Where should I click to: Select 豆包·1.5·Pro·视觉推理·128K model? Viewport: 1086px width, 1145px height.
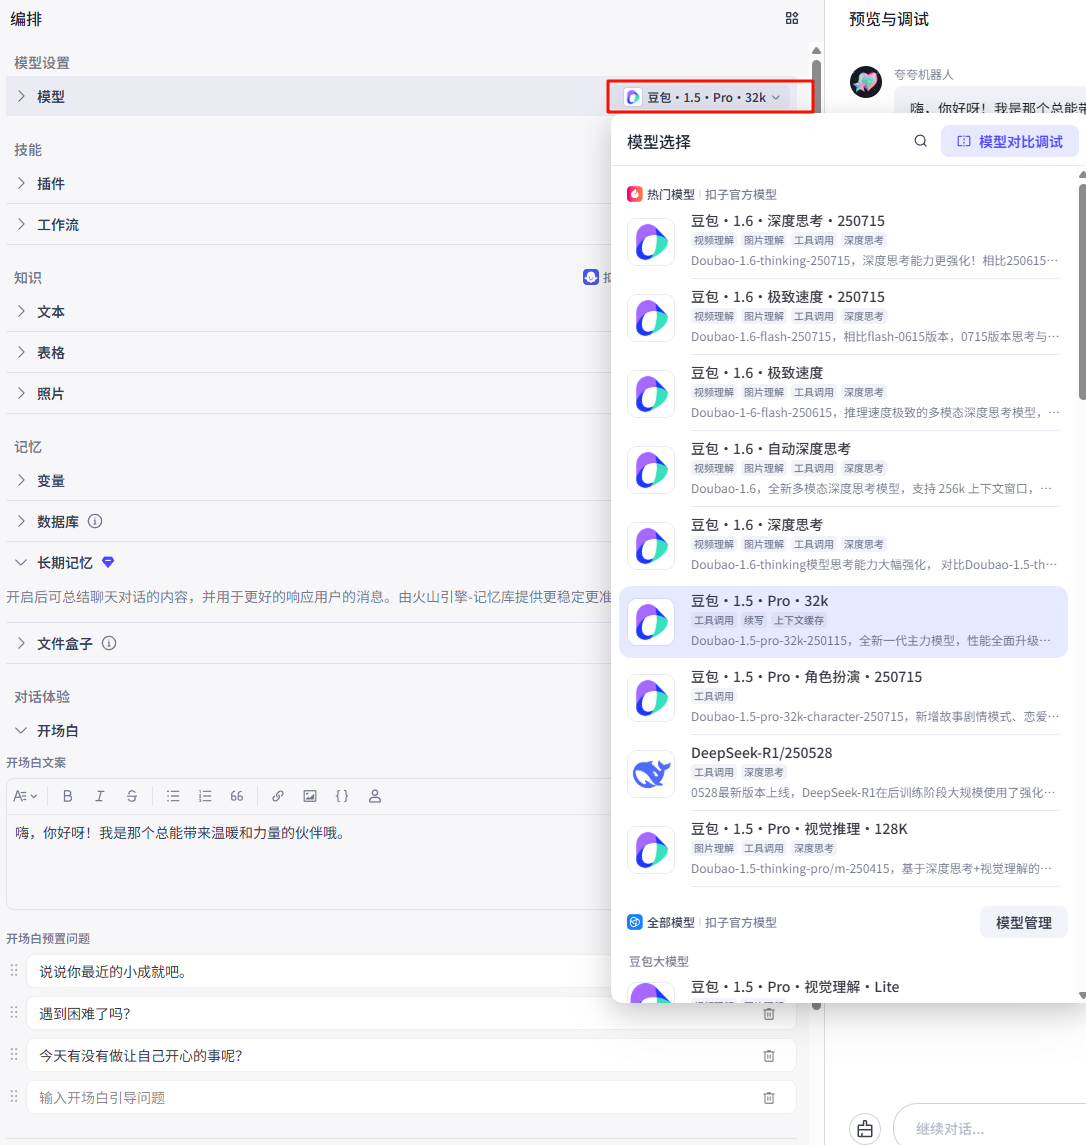(x=843, y=849)
